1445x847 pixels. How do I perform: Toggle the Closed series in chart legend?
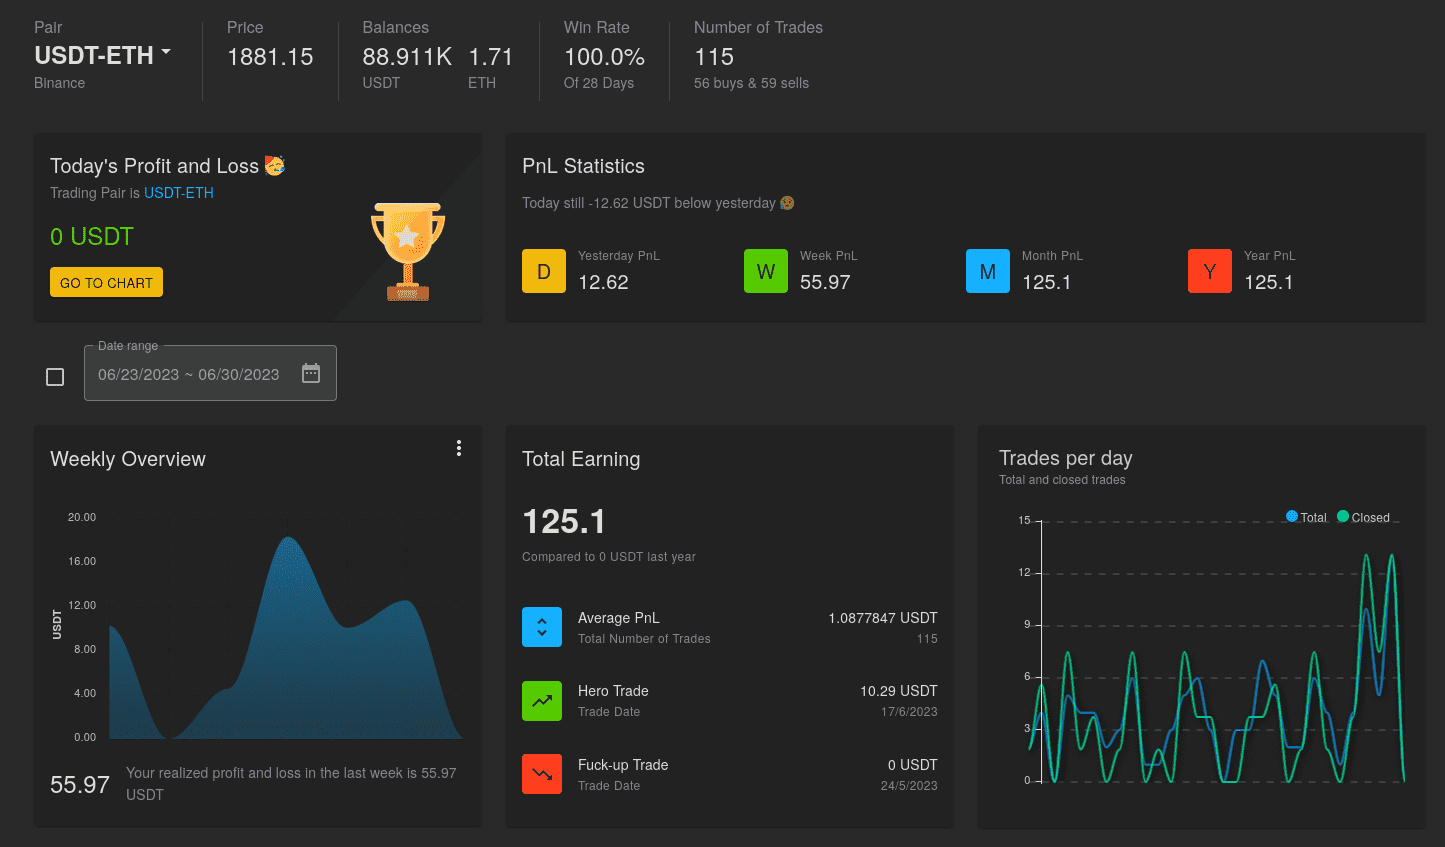1364,517
